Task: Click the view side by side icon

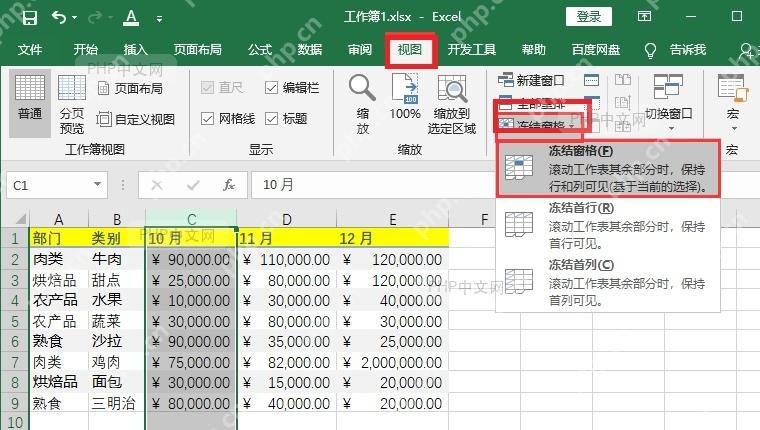Action: pyautogui.click(x=623, y=80)
